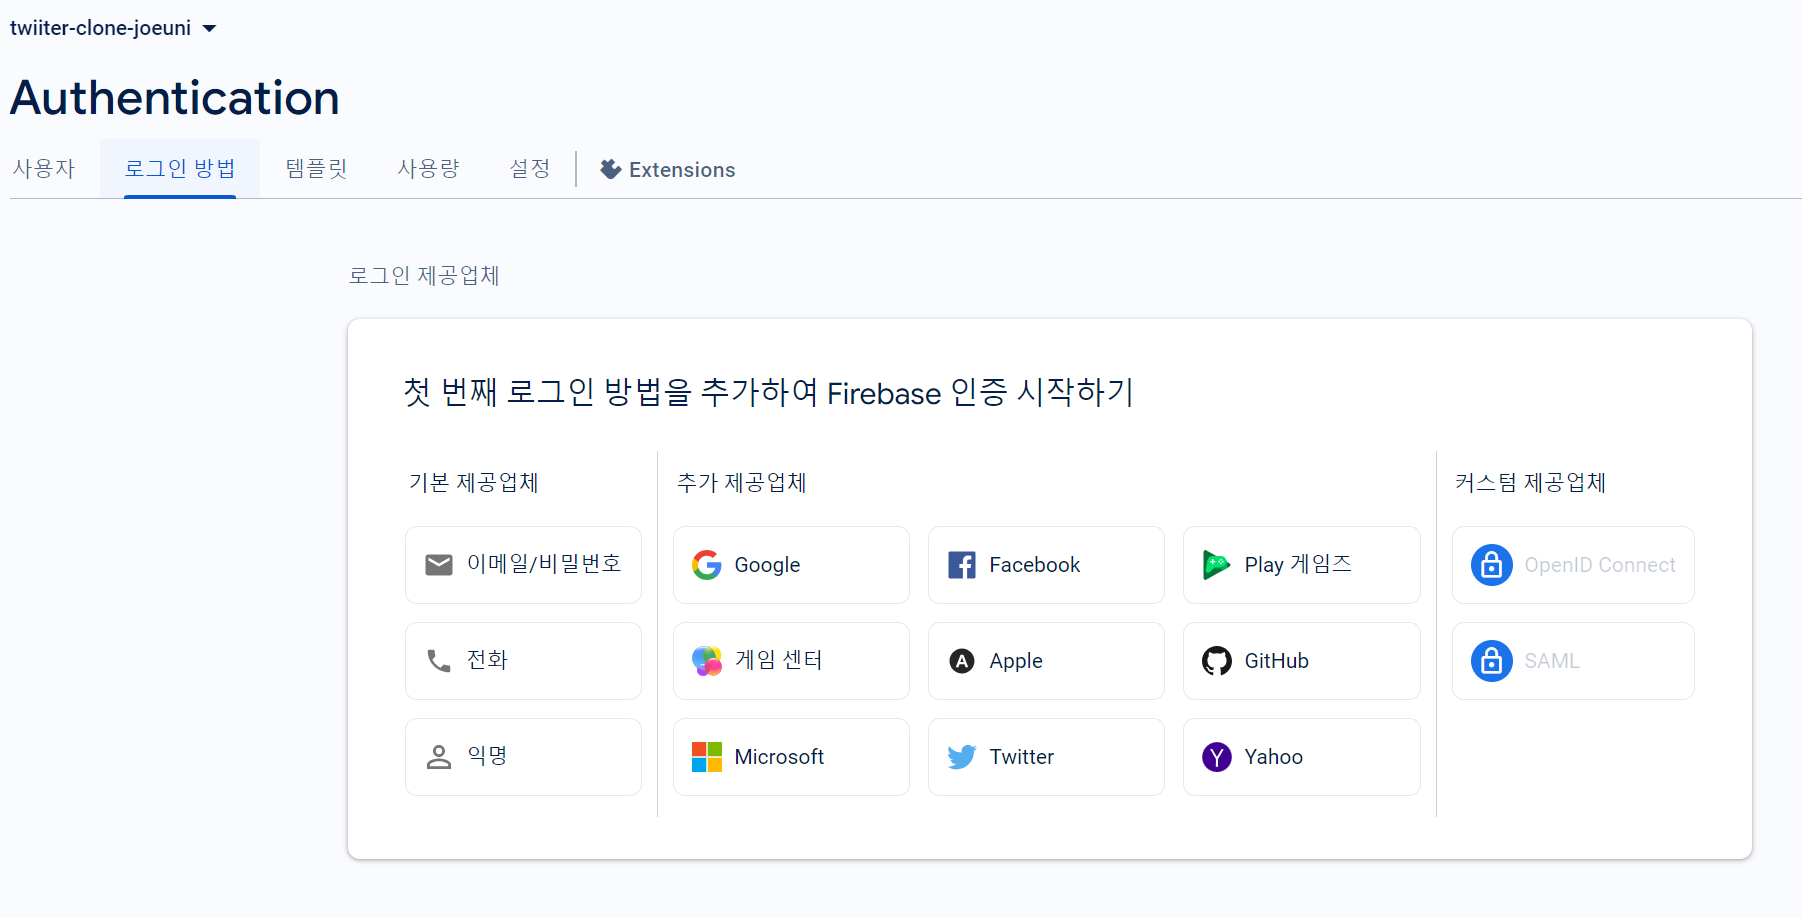Open the twiiter-clone-joeuni project dropdown

[x=113, y=28]
